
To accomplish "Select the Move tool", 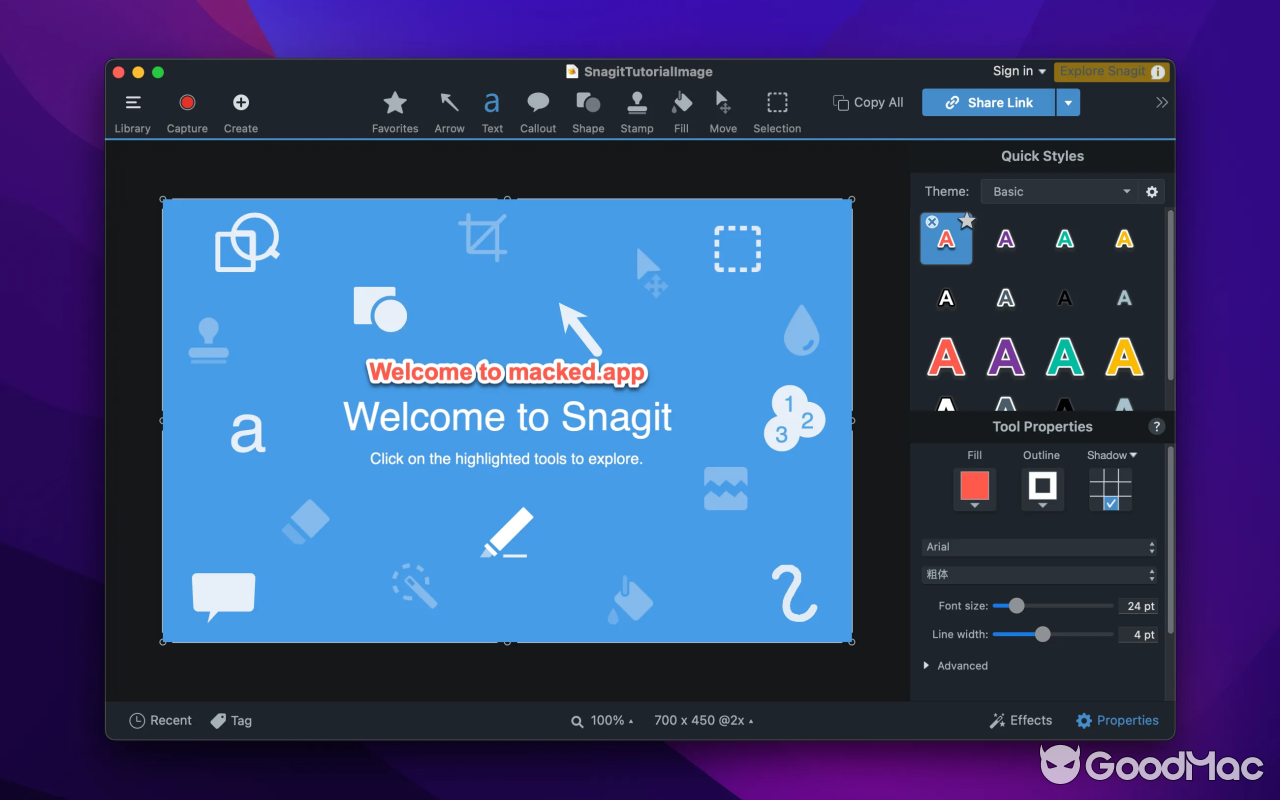I will [723, 110].
